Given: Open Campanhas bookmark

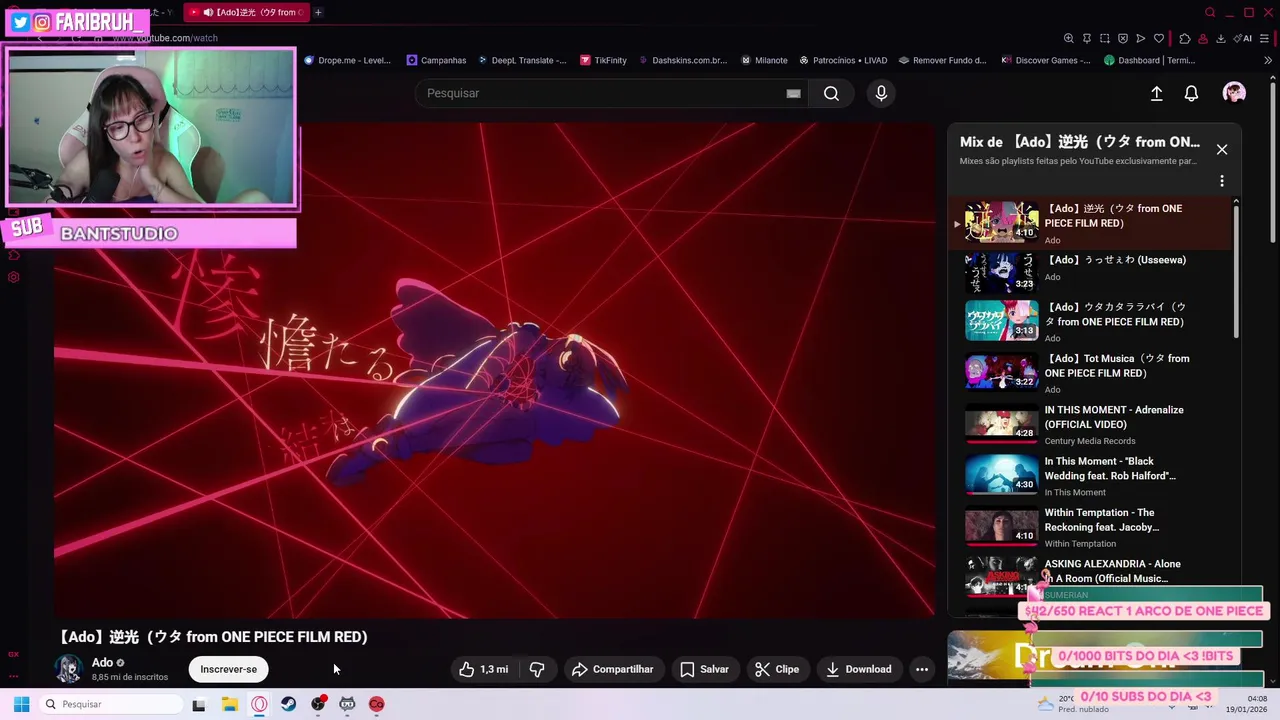Looking at the screenshot, I should (x=436, y=60).
